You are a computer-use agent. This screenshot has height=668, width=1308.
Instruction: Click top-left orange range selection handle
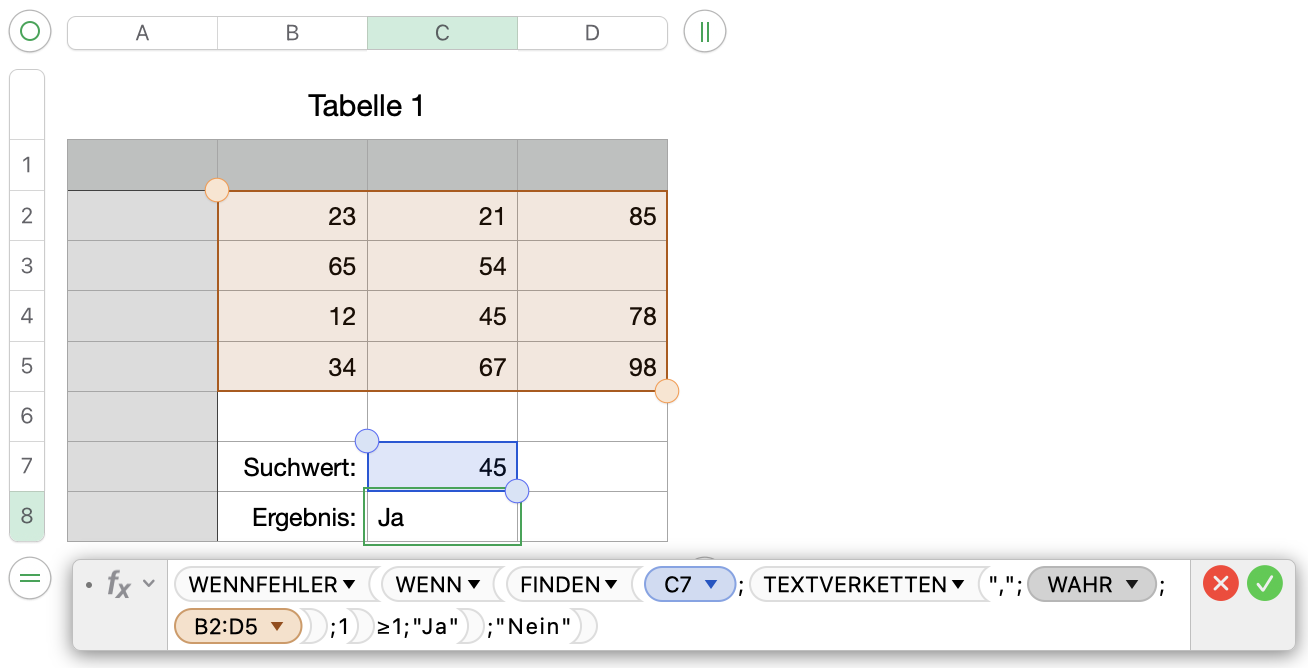click(x=217, y=190)
